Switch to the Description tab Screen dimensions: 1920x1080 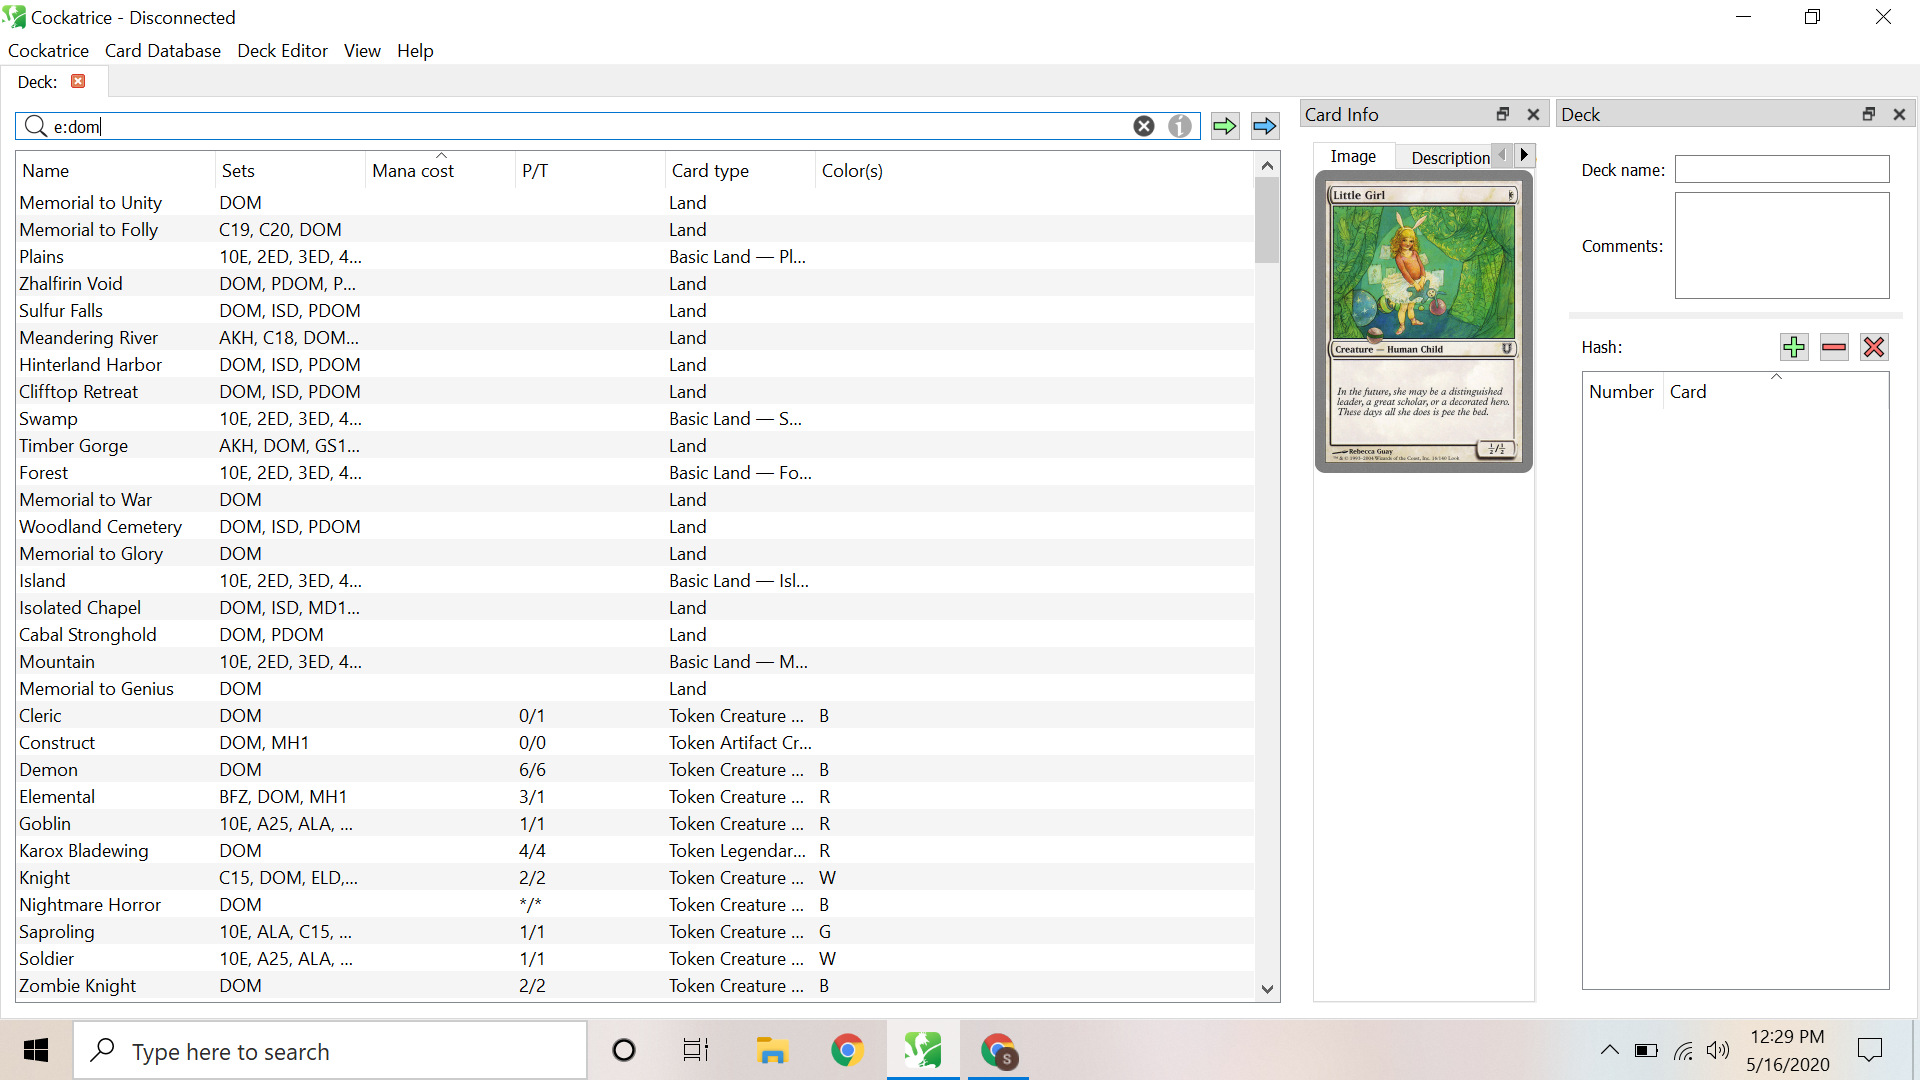(1449, 157)
